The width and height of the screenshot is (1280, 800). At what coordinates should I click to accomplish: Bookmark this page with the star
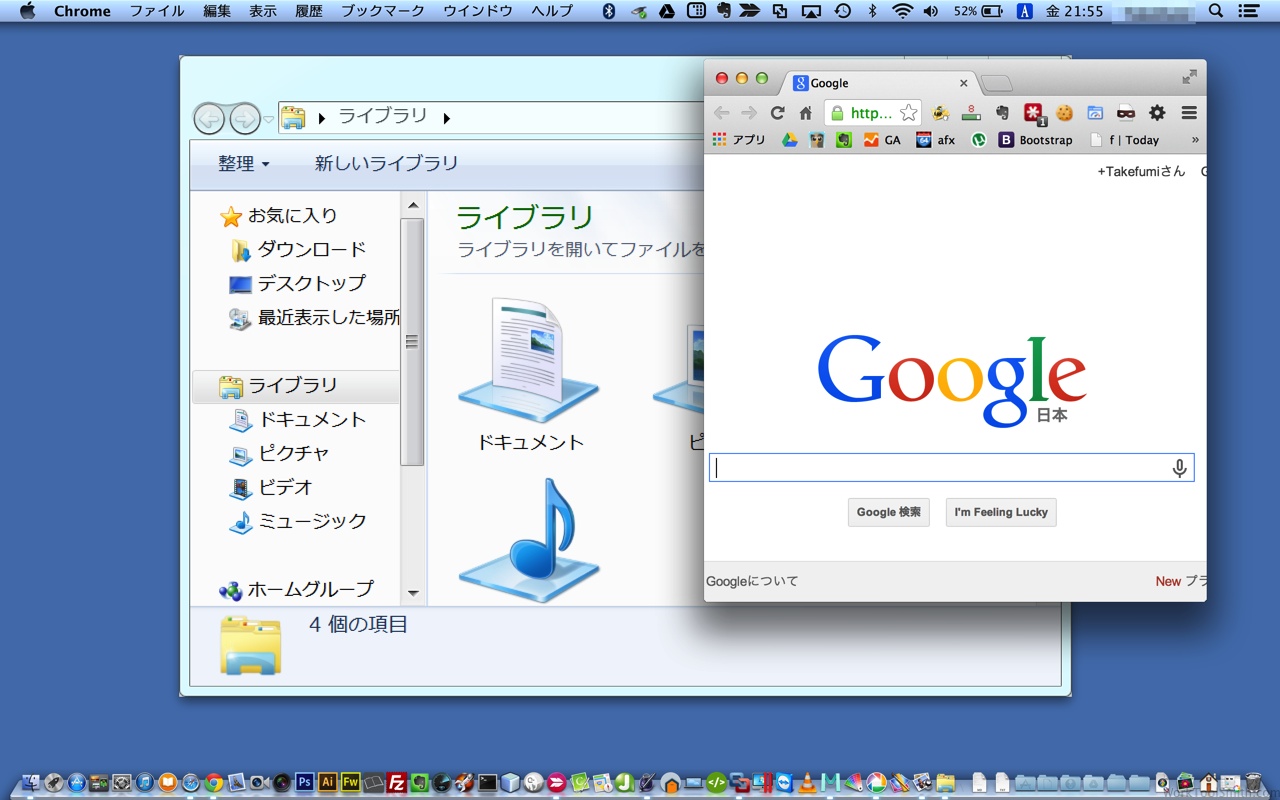pyautogui.click(x=908, y=113)
